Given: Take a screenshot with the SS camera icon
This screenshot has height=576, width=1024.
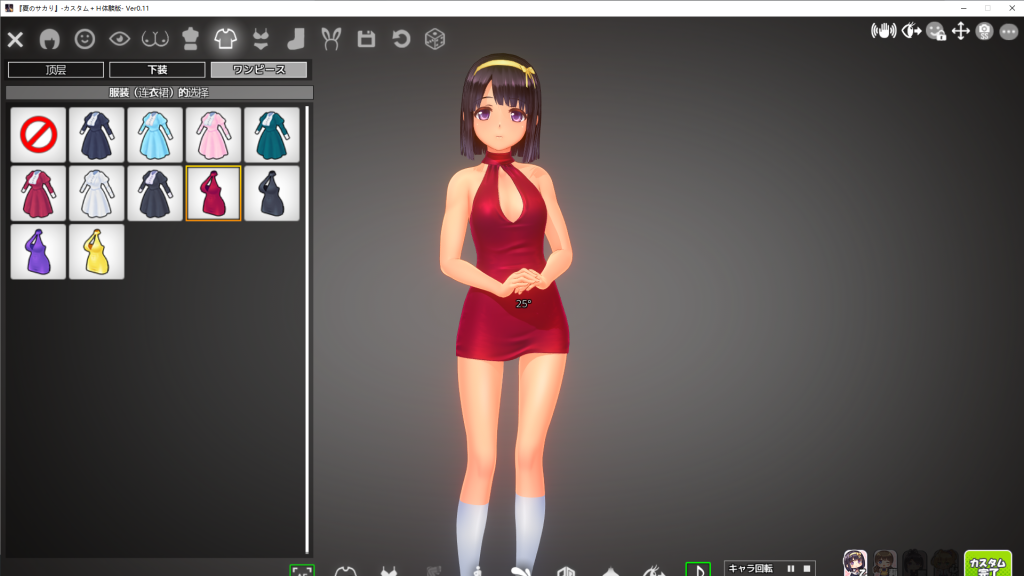Looking at the screenshot, I should click(x=985, y=33).
